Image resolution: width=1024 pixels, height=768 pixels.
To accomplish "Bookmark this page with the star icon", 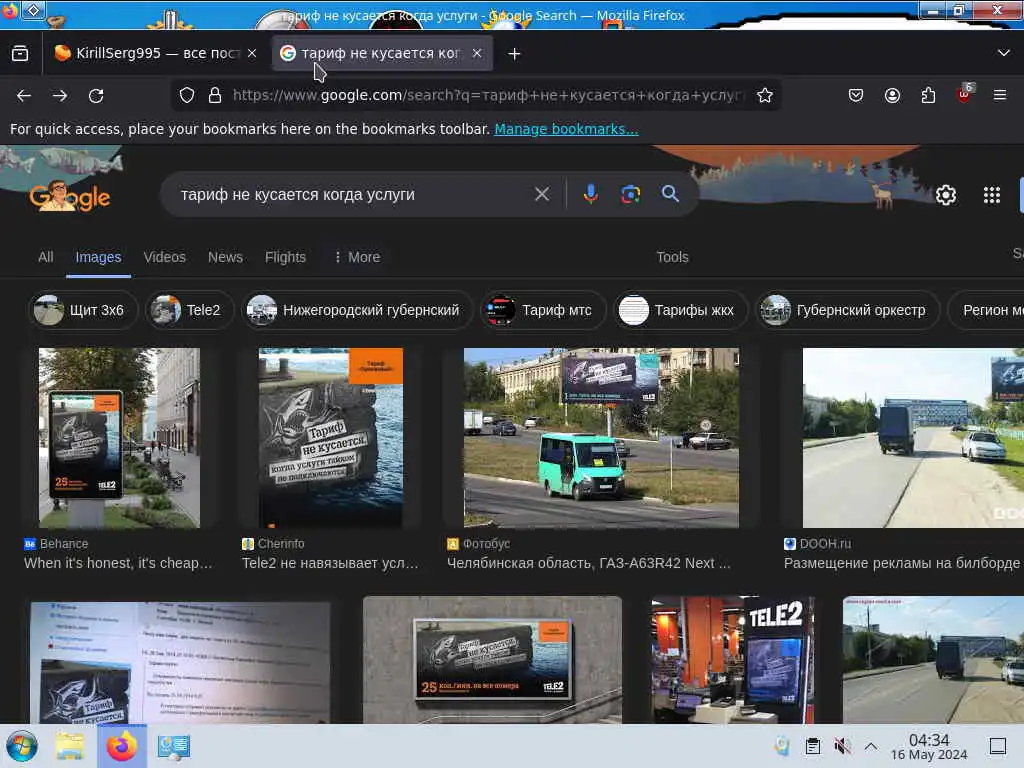I will [x=765, y=95].
